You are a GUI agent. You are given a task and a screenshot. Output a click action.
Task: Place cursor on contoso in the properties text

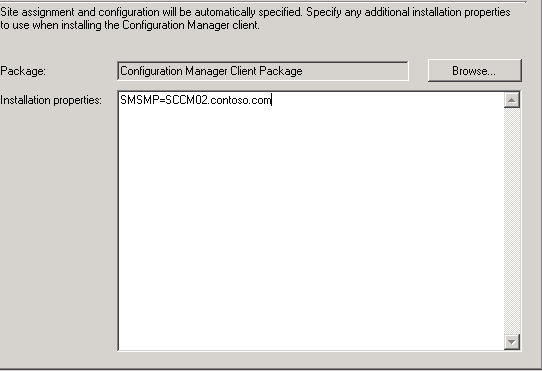229,100
